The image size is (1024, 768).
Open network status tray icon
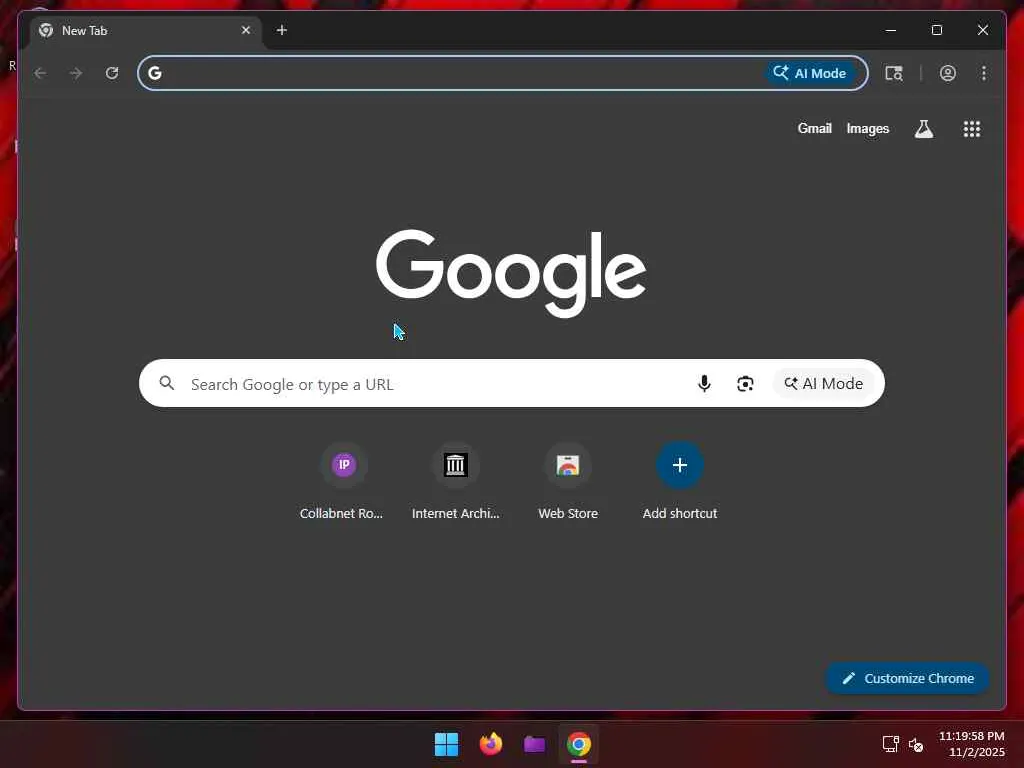[890, 744]
